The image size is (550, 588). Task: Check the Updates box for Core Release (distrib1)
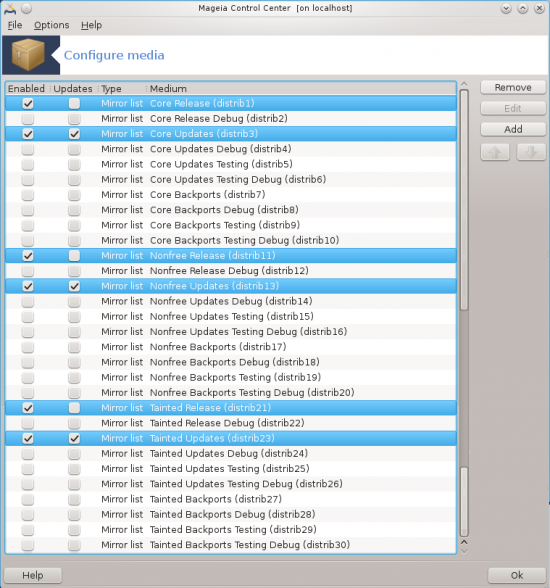(x=74, y=104)
